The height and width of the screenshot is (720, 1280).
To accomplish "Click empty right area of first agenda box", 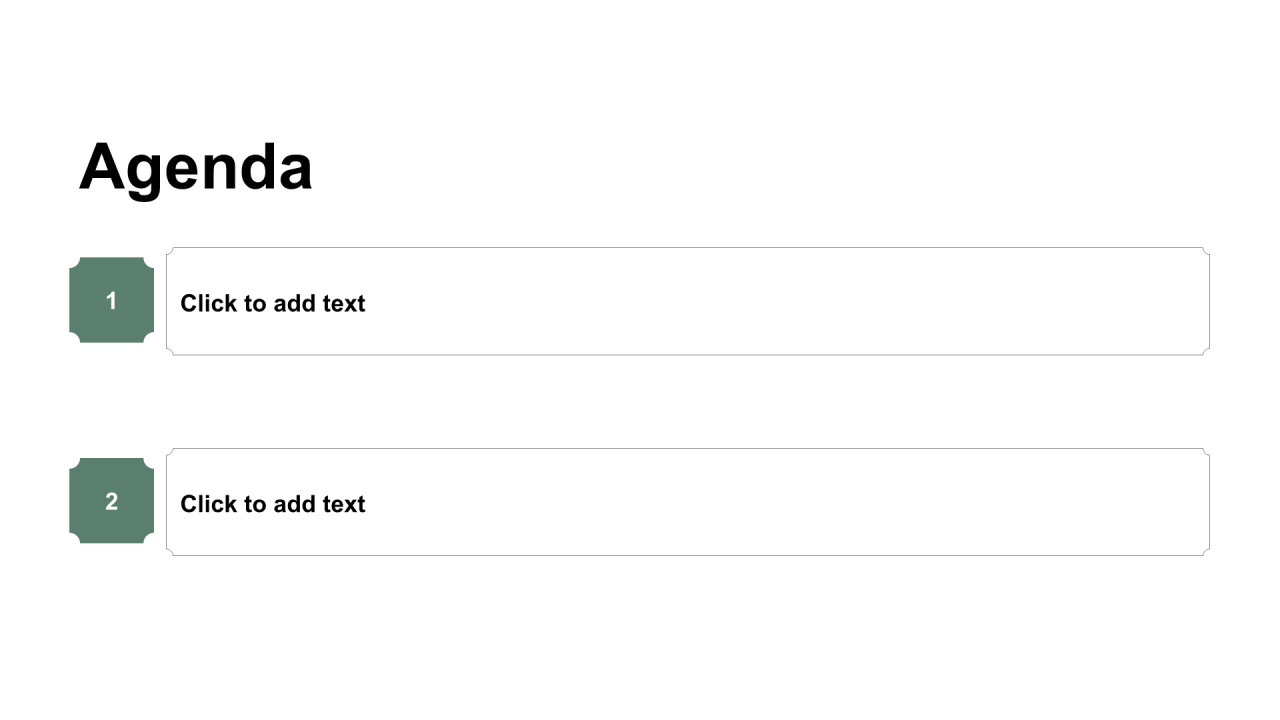I will 850,301.
